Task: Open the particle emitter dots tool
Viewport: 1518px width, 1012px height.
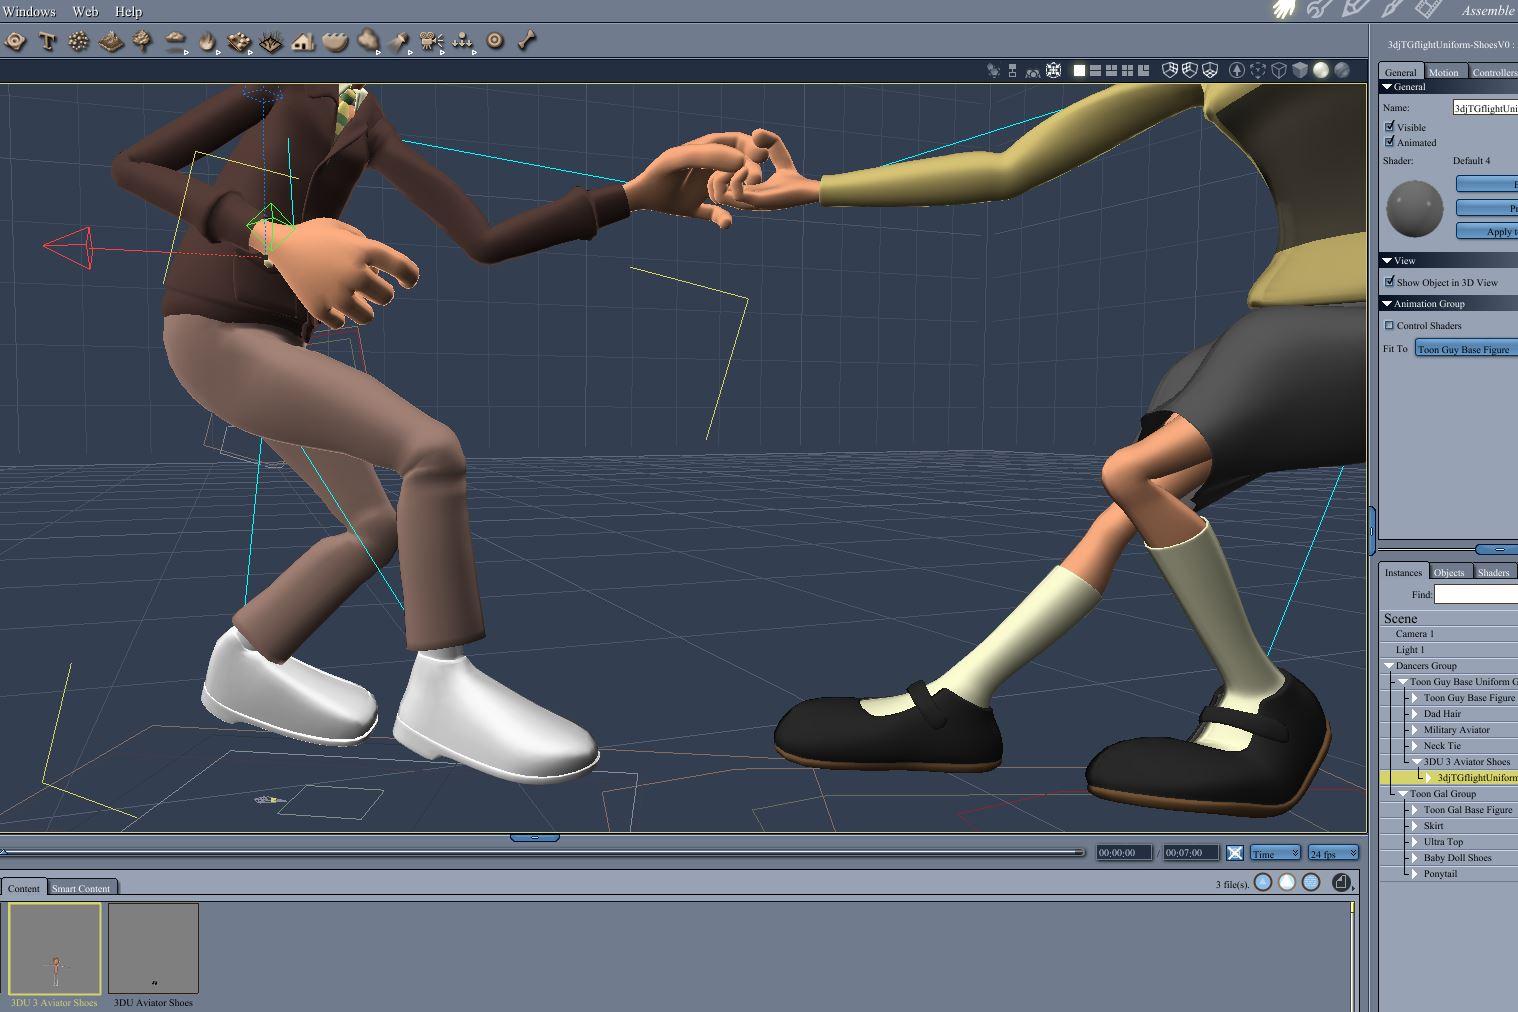Action: [x=79, y=41]
